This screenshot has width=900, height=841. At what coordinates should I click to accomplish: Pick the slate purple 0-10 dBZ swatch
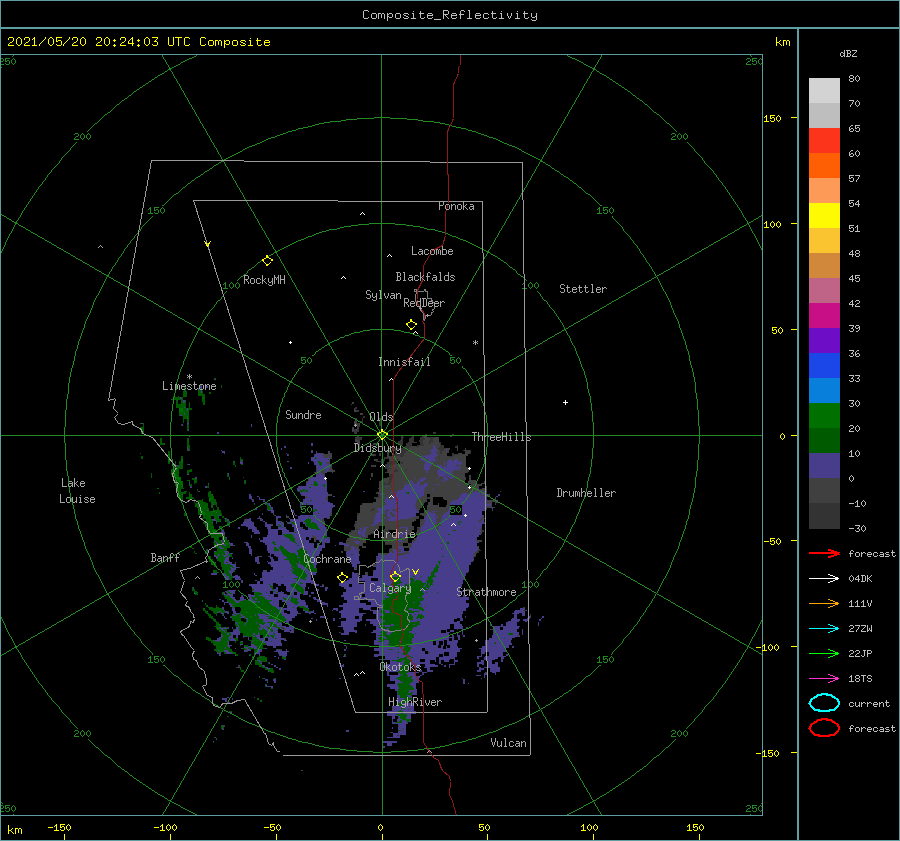click(x=824, y=466)
